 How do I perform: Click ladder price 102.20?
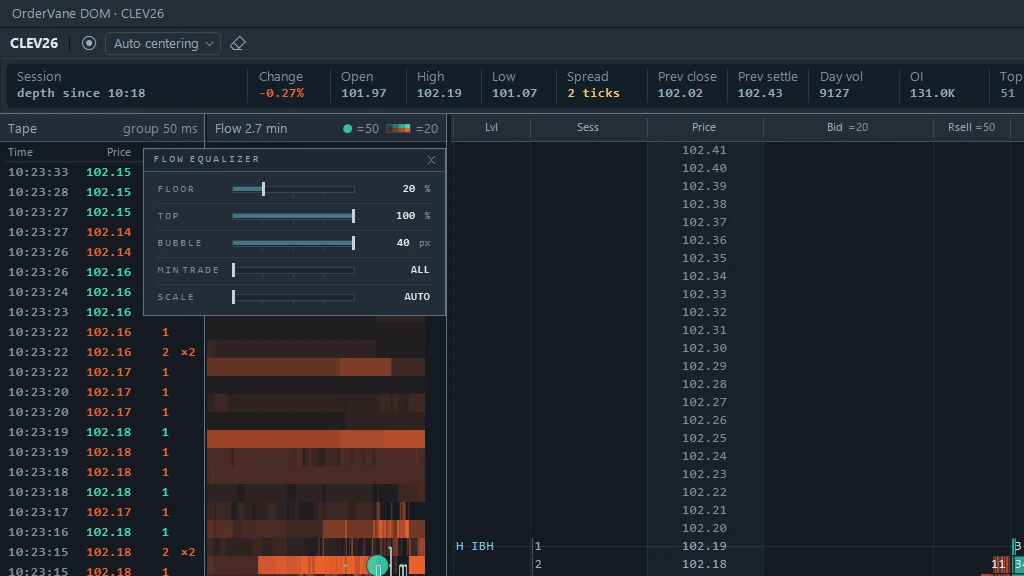tap(704, 528)
